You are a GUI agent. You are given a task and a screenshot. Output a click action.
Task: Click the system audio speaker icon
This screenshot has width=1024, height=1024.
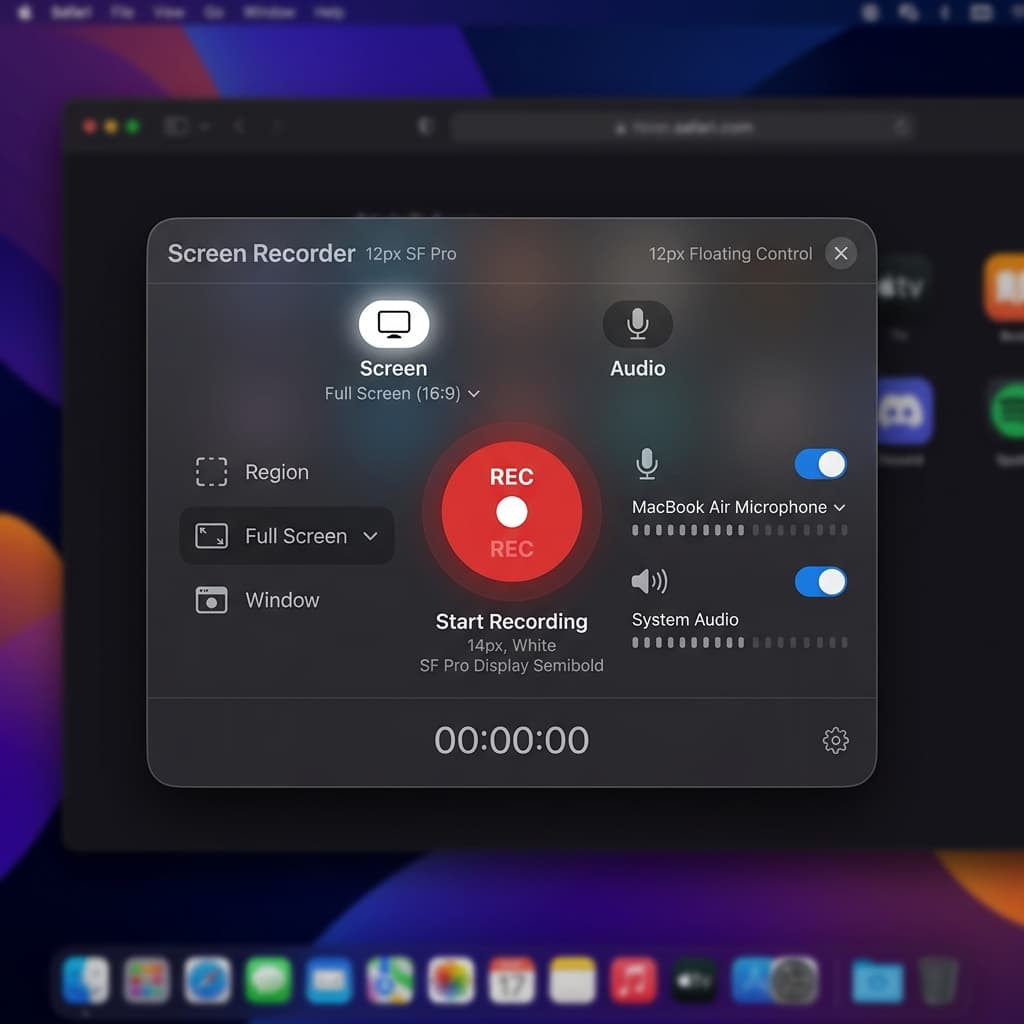(x=648, y=581)
